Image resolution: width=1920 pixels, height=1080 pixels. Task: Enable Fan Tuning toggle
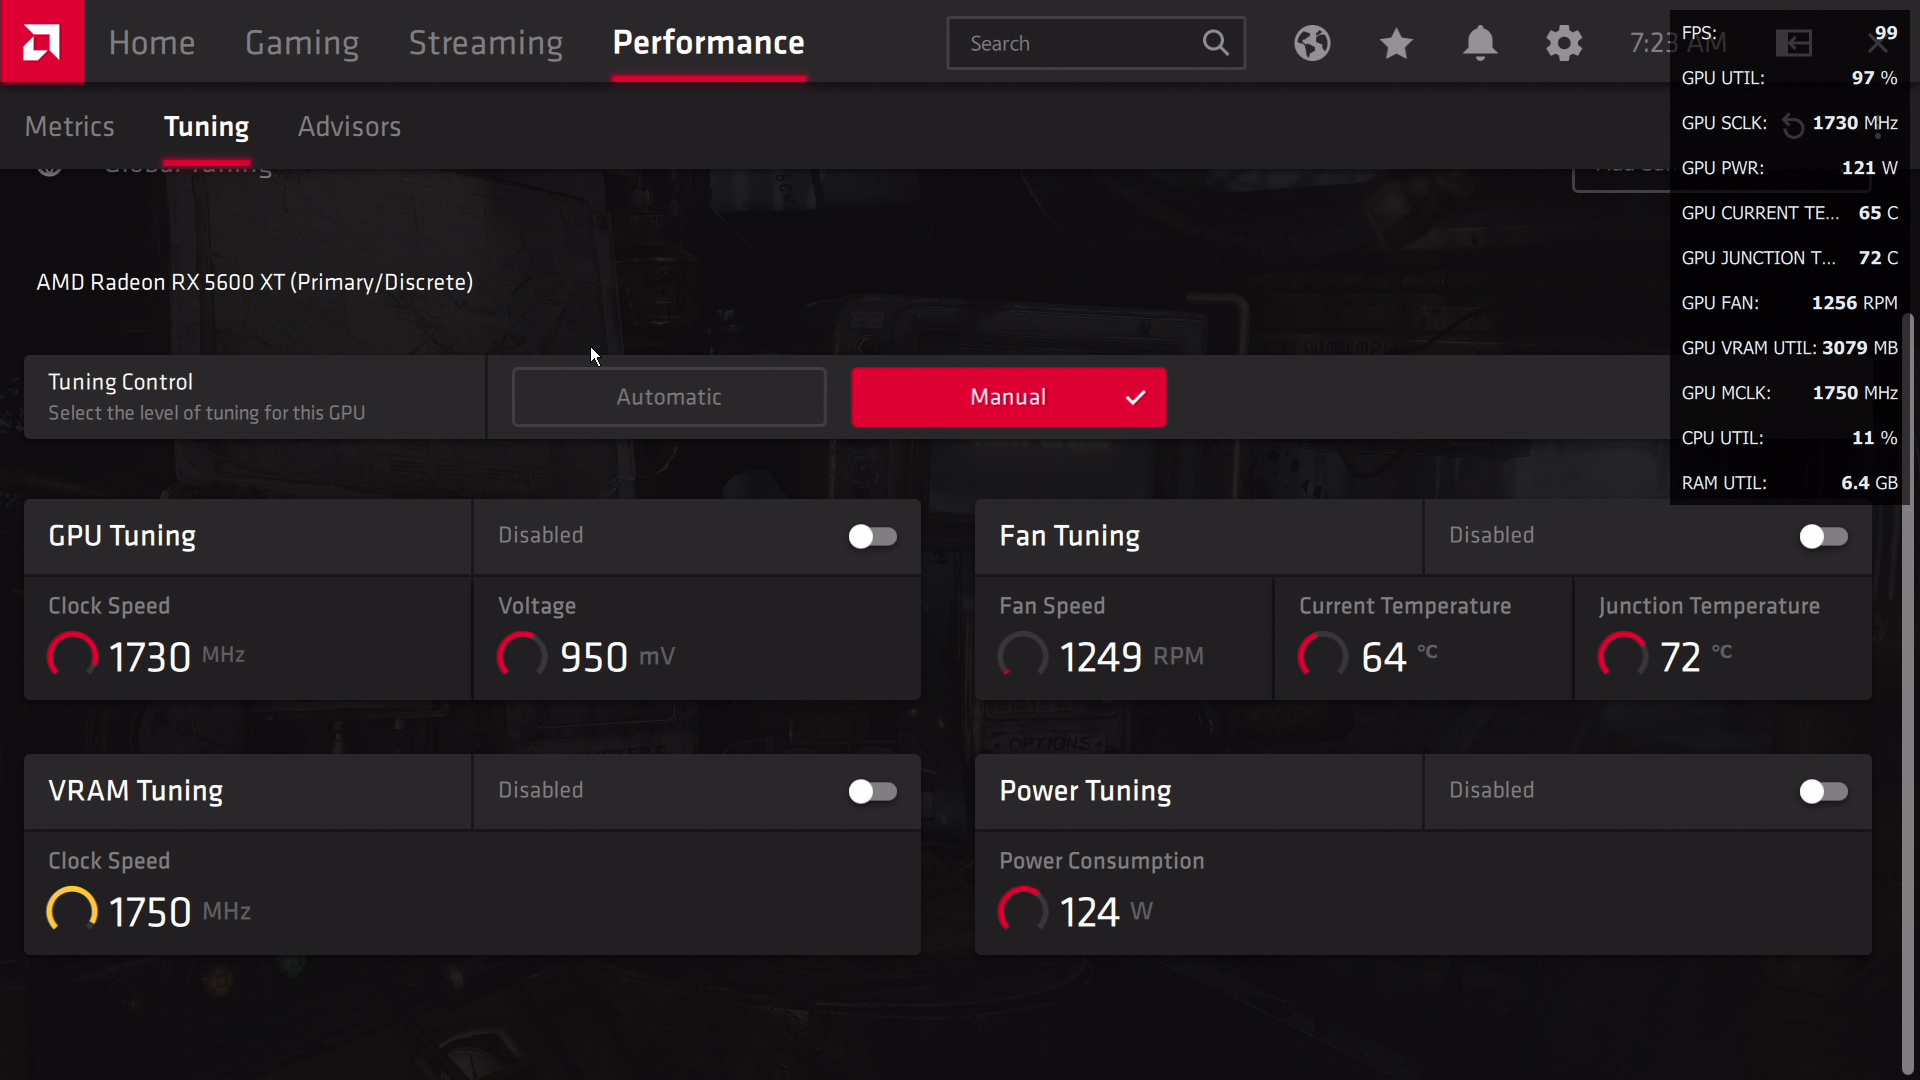point(1823,537)
